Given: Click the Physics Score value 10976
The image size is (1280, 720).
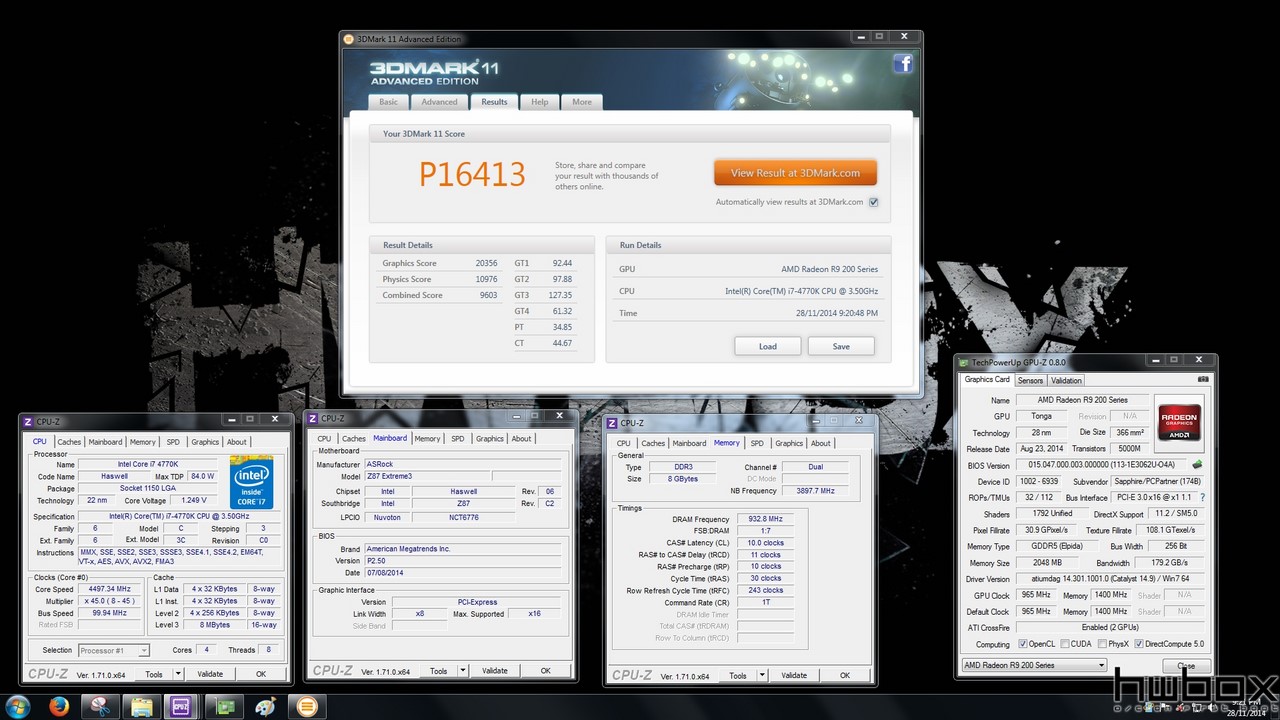Looking at the screenshot, I should 487,279.
